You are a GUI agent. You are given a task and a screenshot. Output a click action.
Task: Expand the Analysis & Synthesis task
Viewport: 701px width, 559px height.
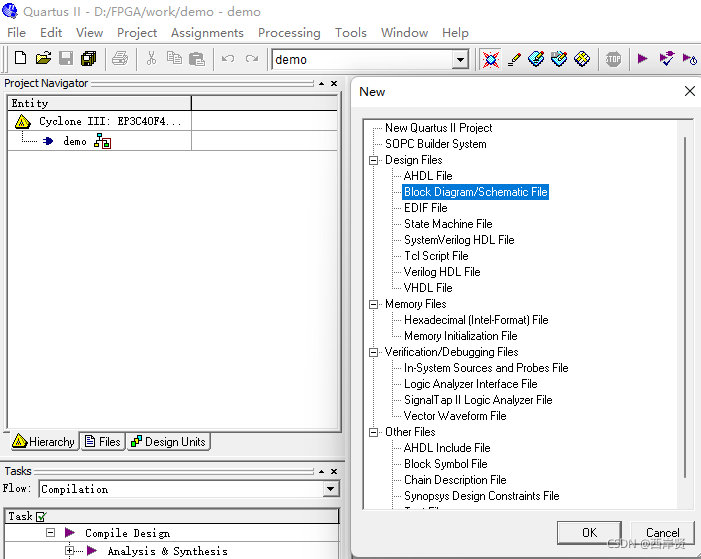[69, 551]
